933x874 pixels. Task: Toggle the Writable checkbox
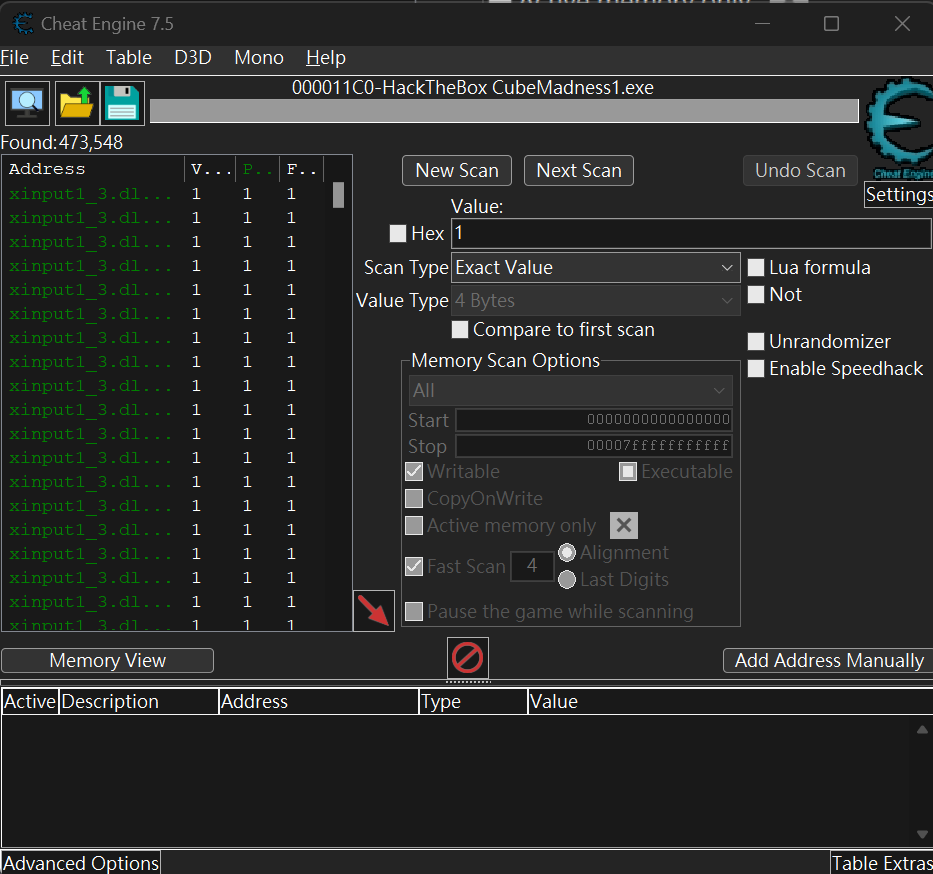pos(414,472)
